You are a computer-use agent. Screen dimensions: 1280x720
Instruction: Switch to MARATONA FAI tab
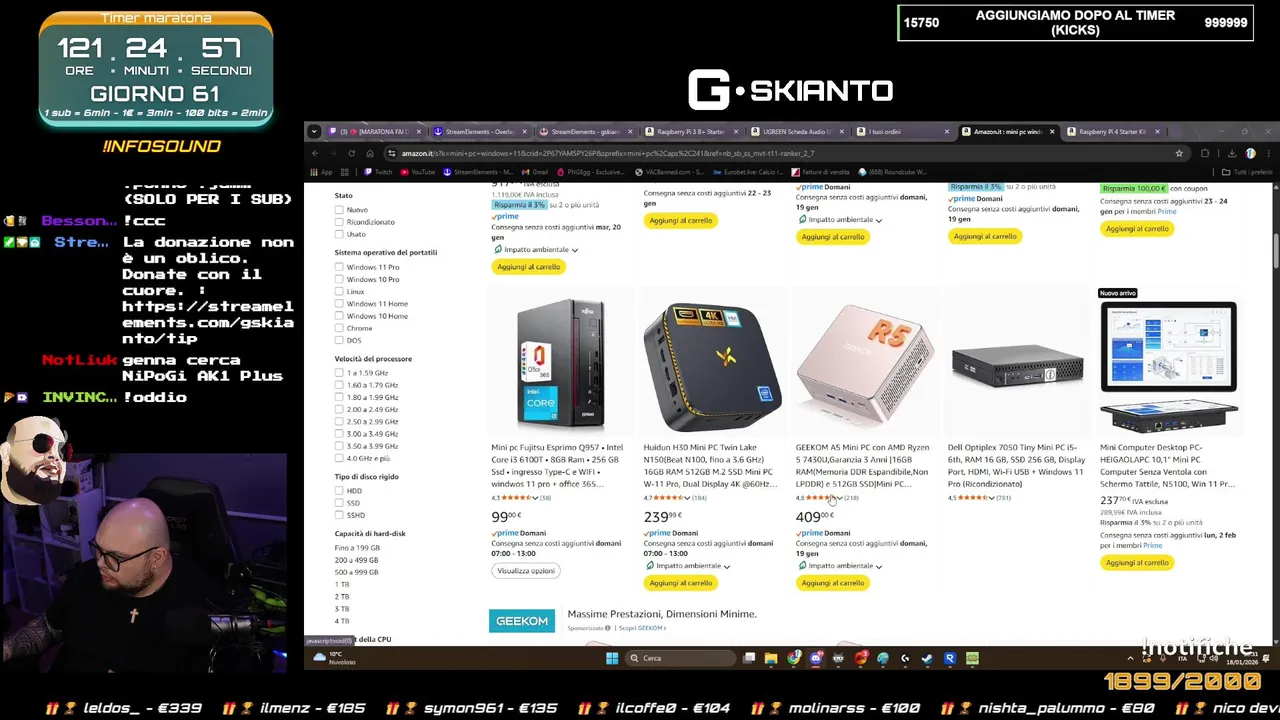coord(373,132)
